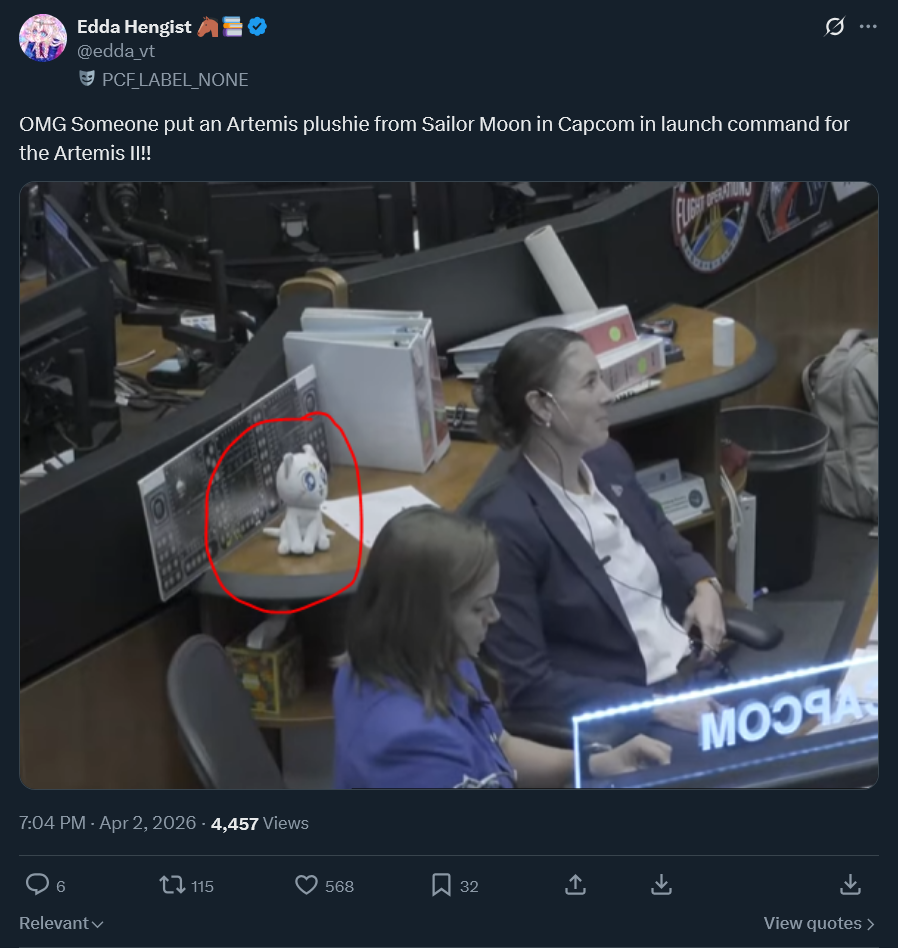Expand the Relevant sort dropdown

click(62, 923)
